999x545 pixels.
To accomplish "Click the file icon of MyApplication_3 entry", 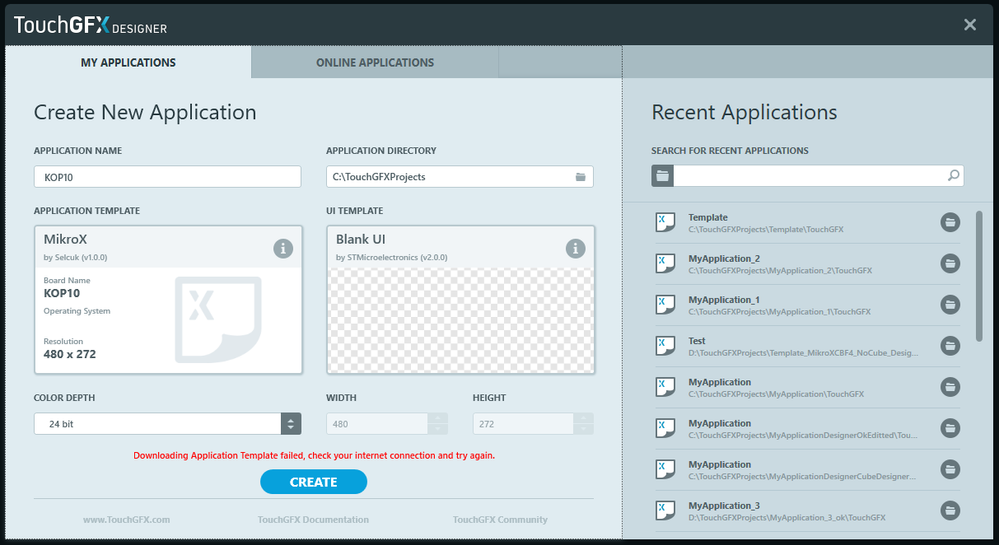I will 665,511.
